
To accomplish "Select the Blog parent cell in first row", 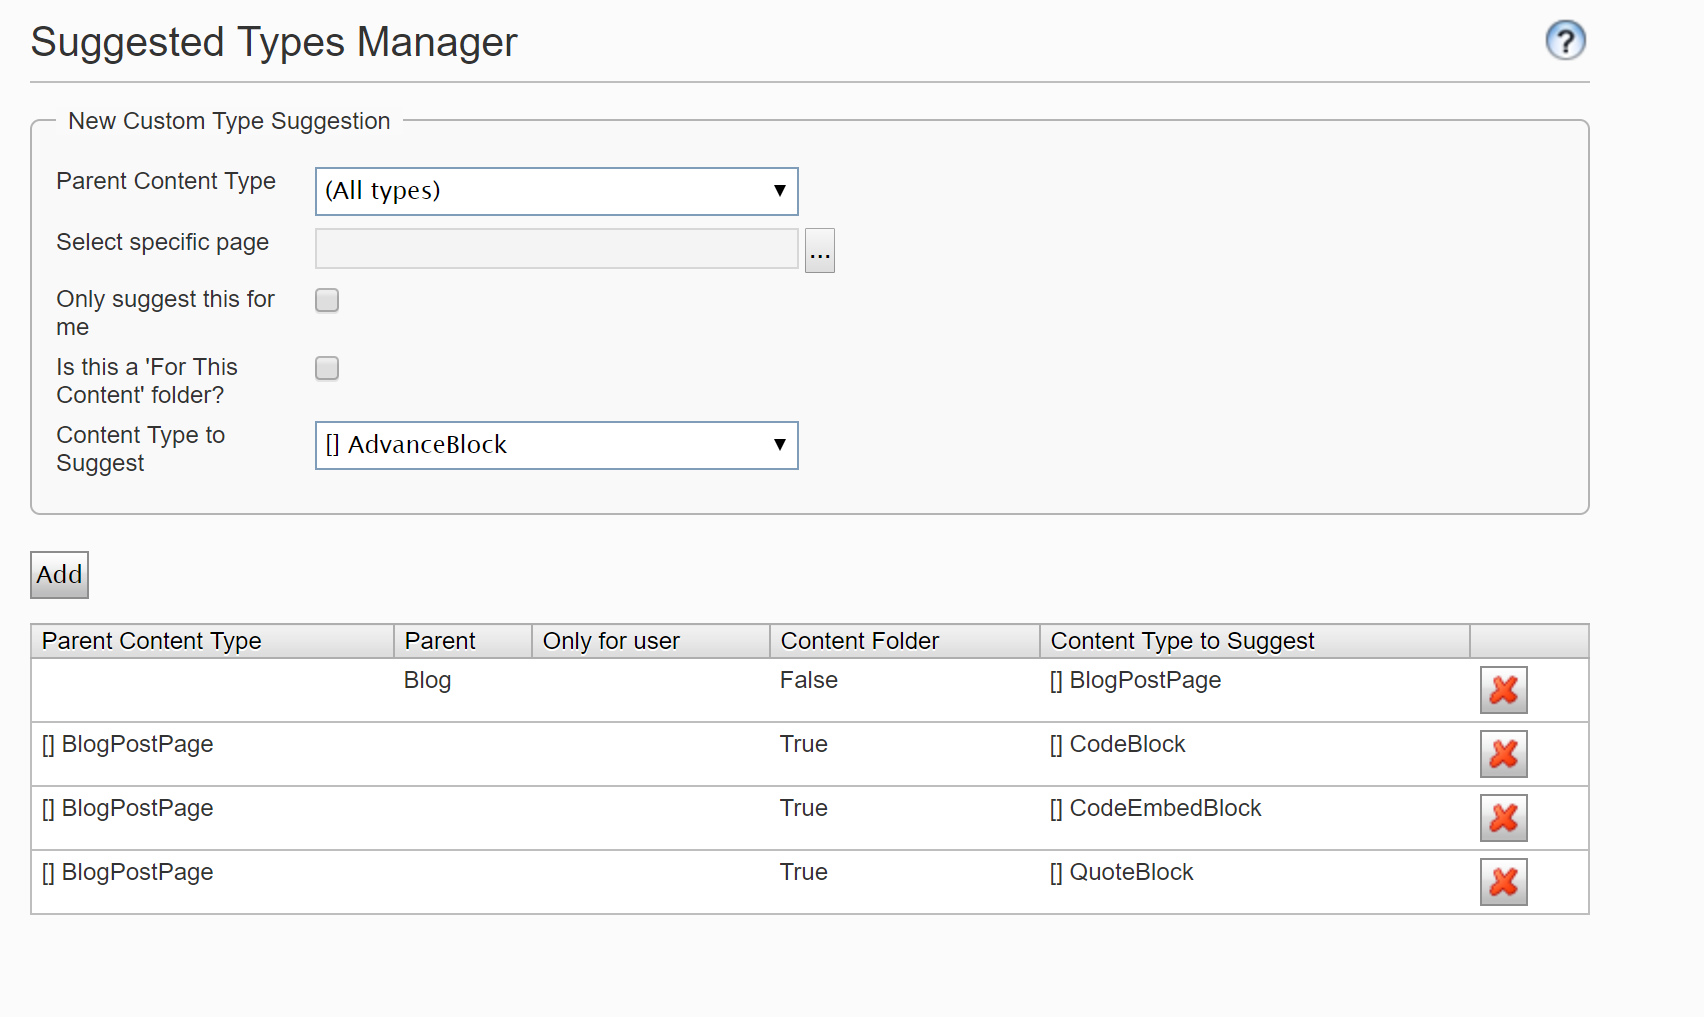I will point(428,680).
